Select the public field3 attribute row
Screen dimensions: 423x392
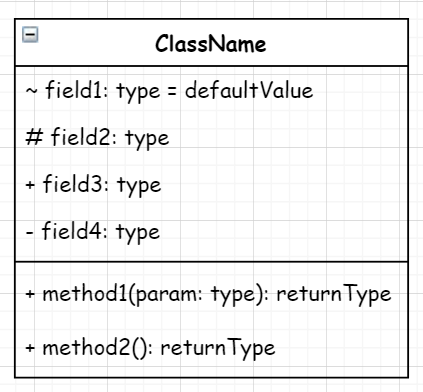211,185
